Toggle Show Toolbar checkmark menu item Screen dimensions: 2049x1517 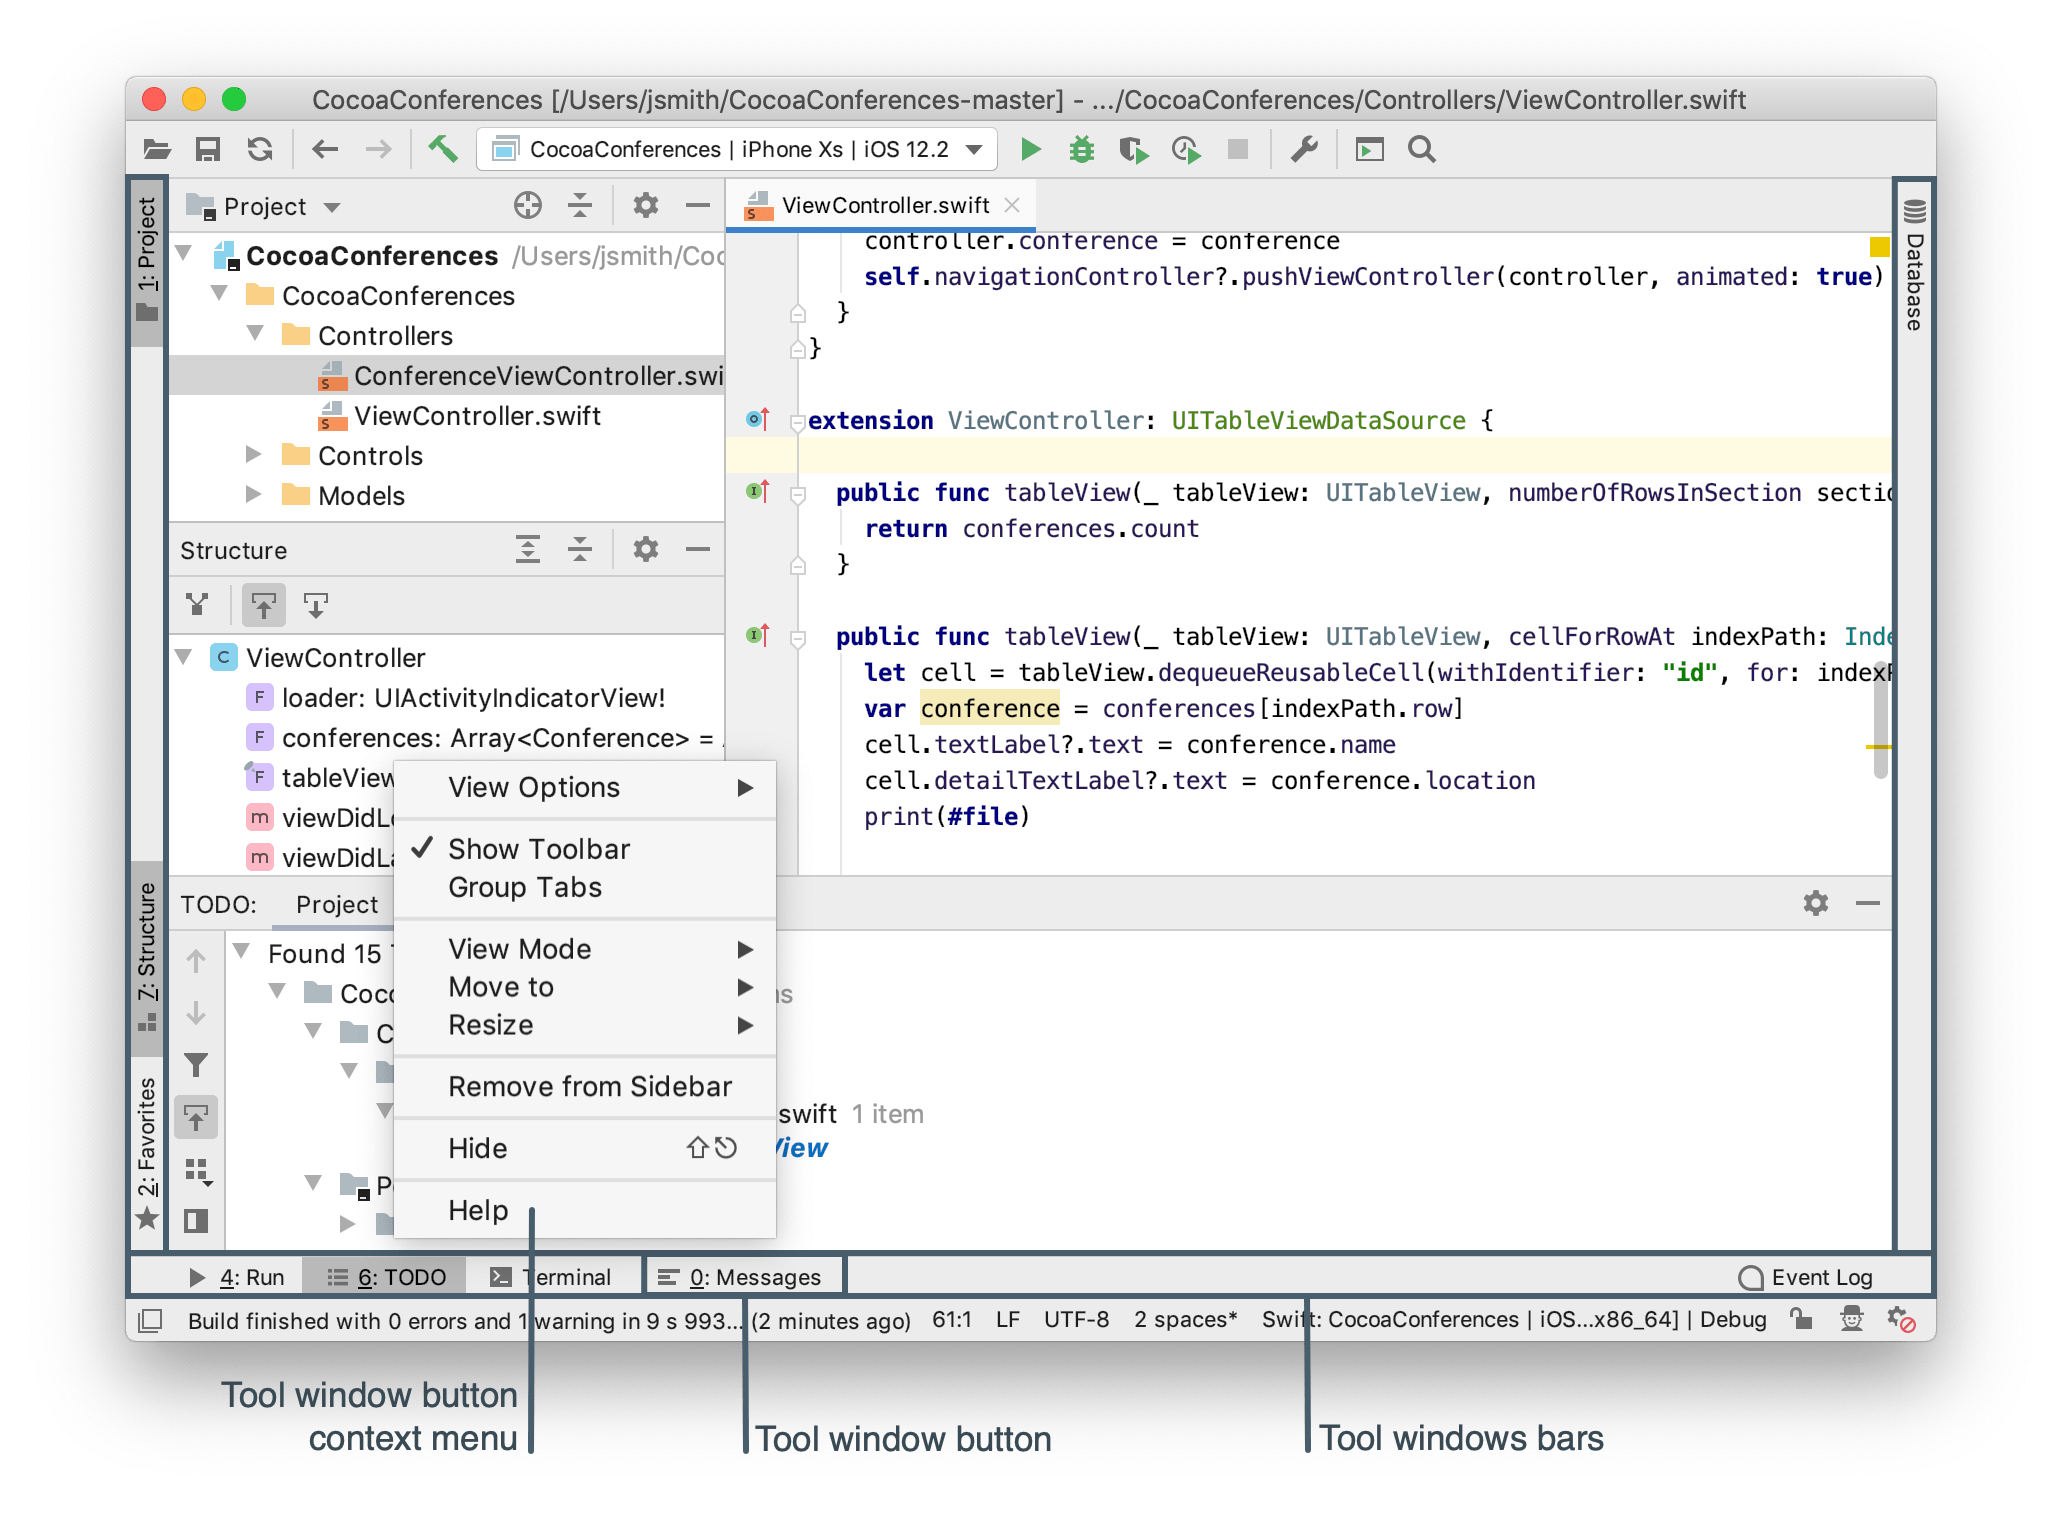[585, 849]
